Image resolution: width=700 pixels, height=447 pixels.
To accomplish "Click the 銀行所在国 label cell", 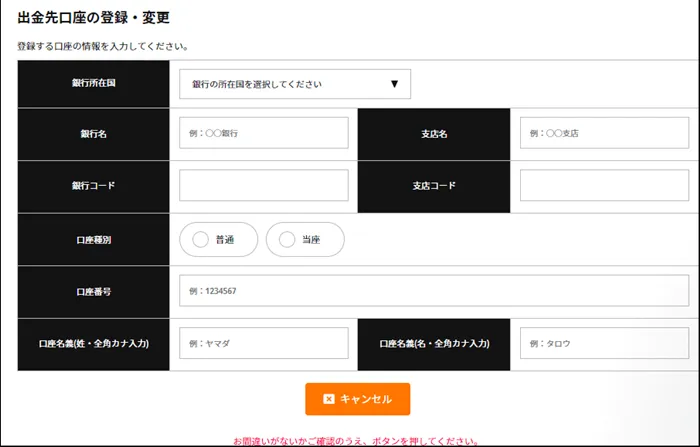I will coord(94,84).
